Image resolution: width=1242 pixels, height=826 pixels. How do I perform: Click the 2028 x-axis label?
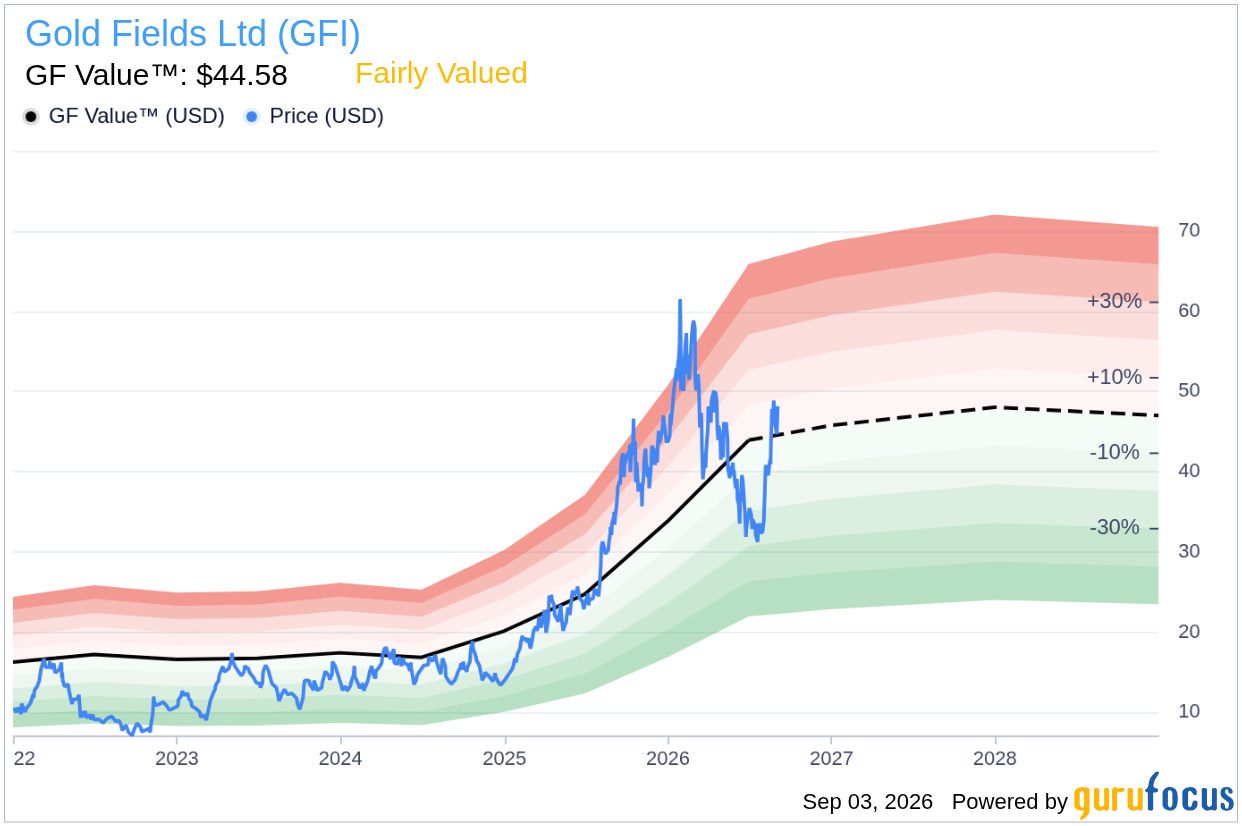(994, 758)
